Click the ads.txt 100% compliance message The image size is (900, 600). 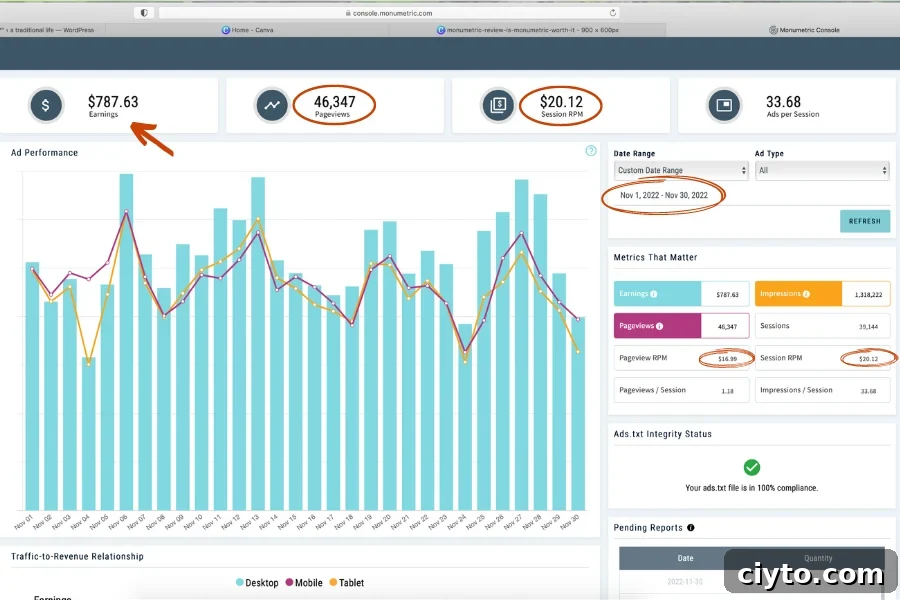pyautogui.click(x=751, y=488)
